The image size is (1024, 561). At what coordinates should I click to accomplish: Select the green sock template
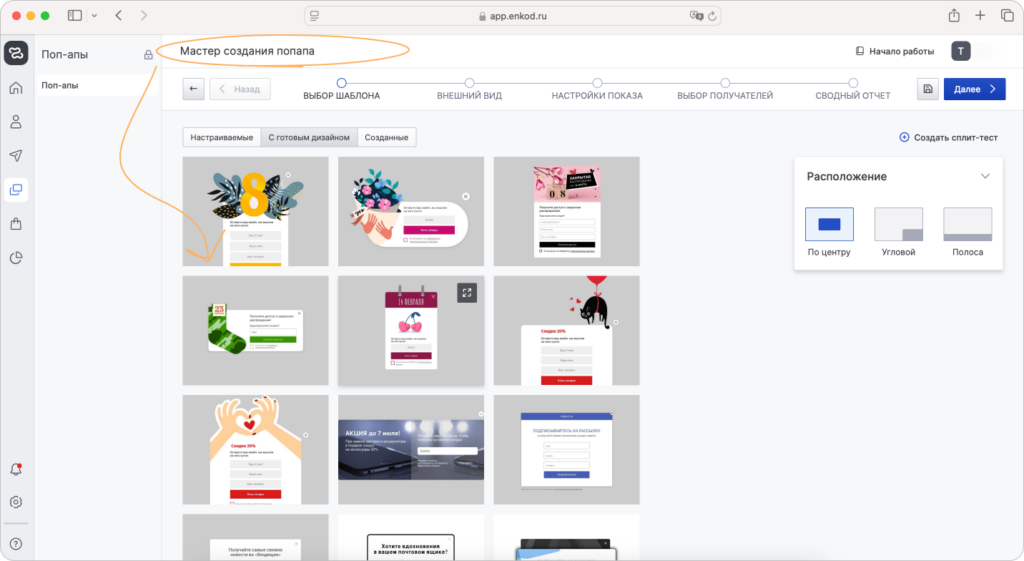pyautogui.click(x=255, y=330)
